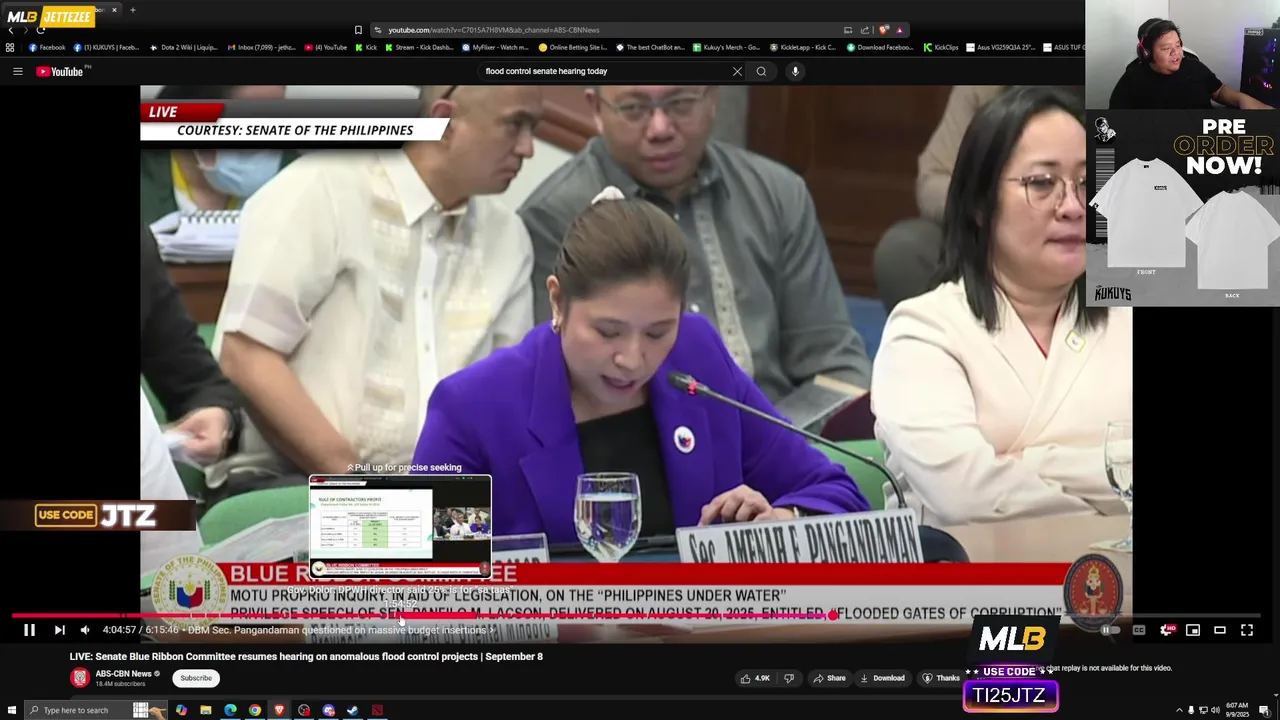The image size is (1280, 720).
Task: Open Microsoft Edge from taskbar
Action: [230, 710]
